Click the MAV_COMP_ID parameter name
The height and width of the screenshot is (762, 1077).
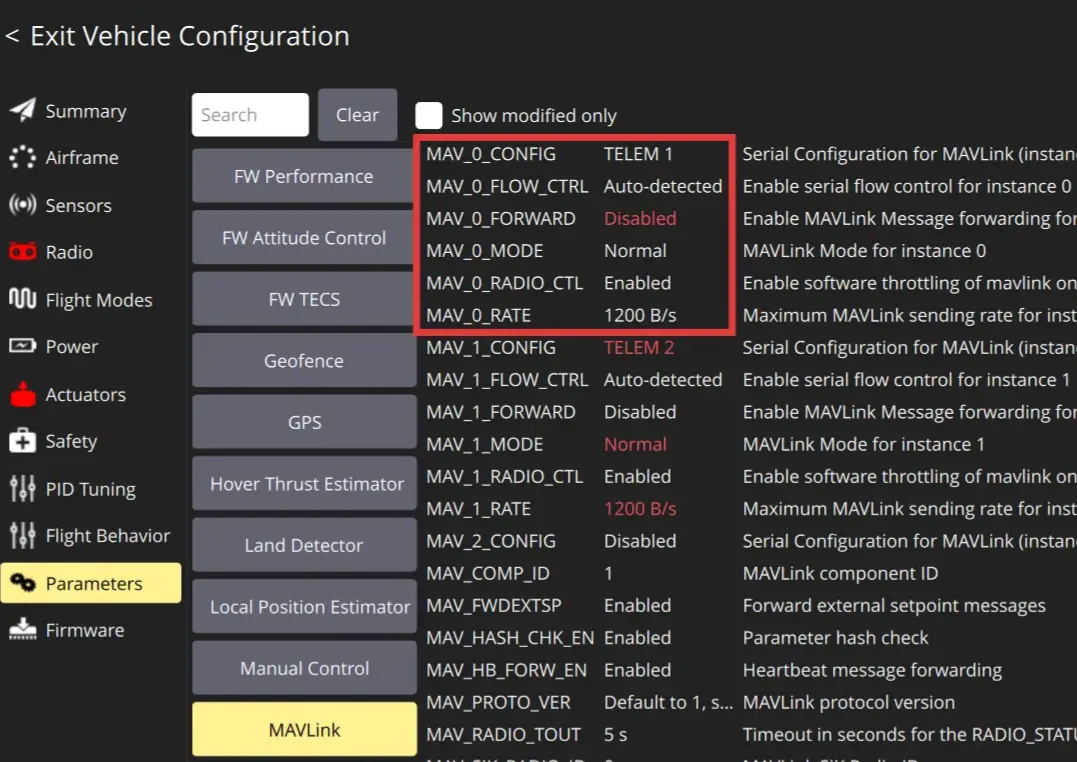coord(488,574)
